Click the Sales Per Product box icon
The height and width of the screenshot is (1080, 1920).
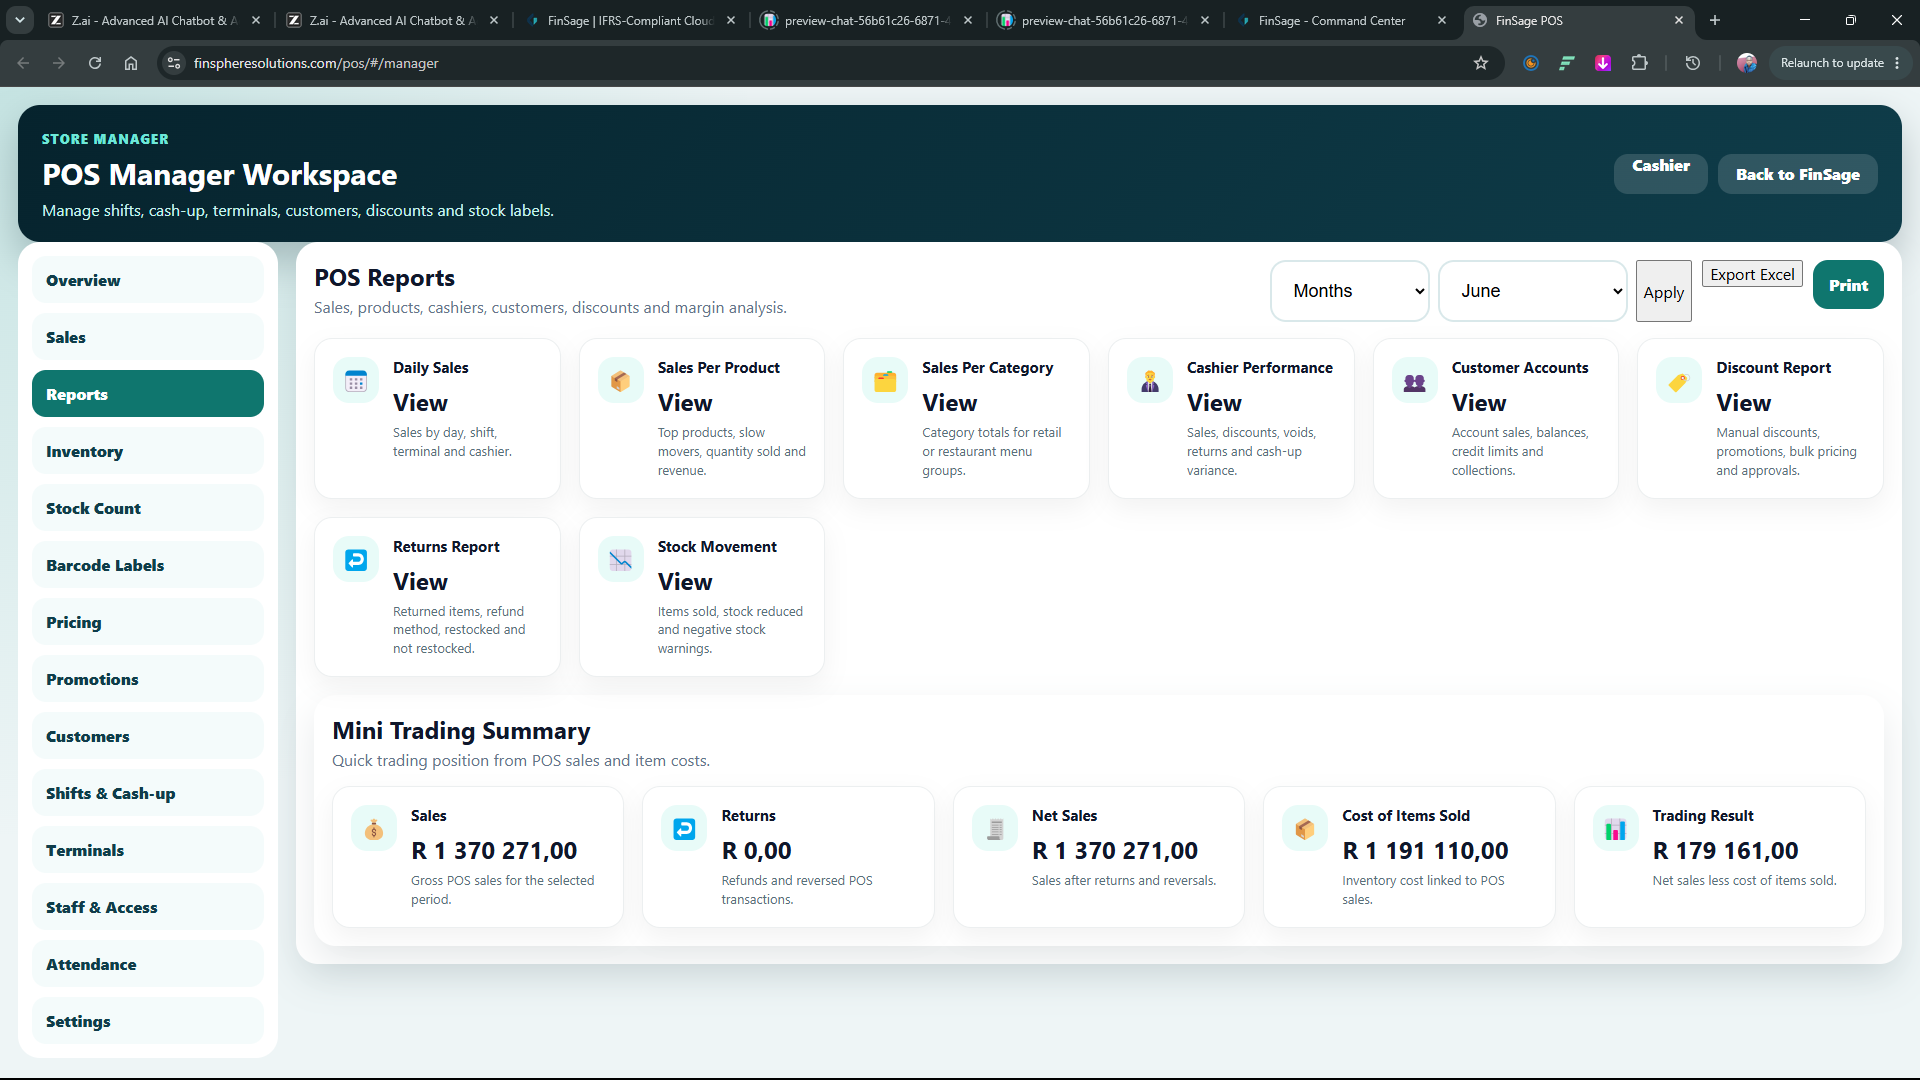[620, 381]
